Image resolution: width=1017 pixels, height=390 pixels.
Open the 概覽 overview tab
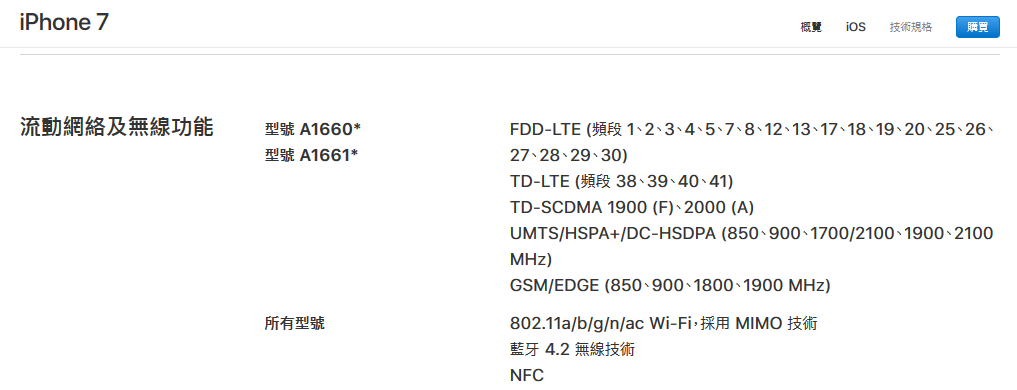click(811, 27)
